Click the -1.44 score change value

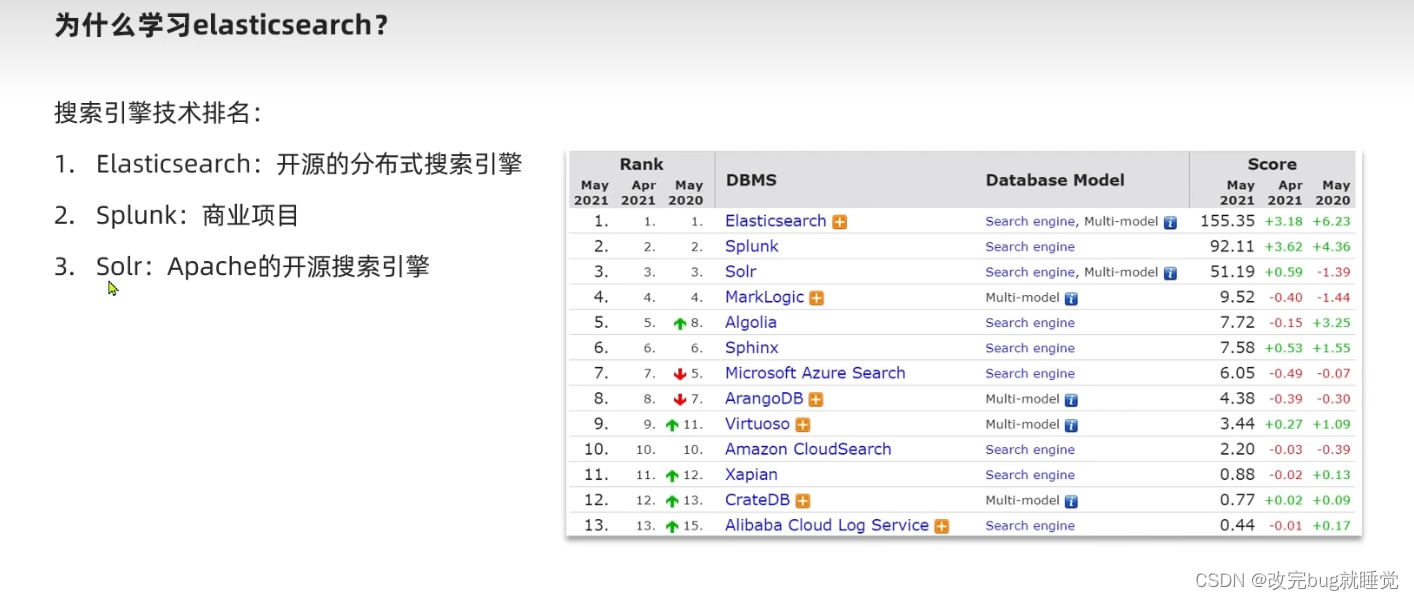[1334, 298]
